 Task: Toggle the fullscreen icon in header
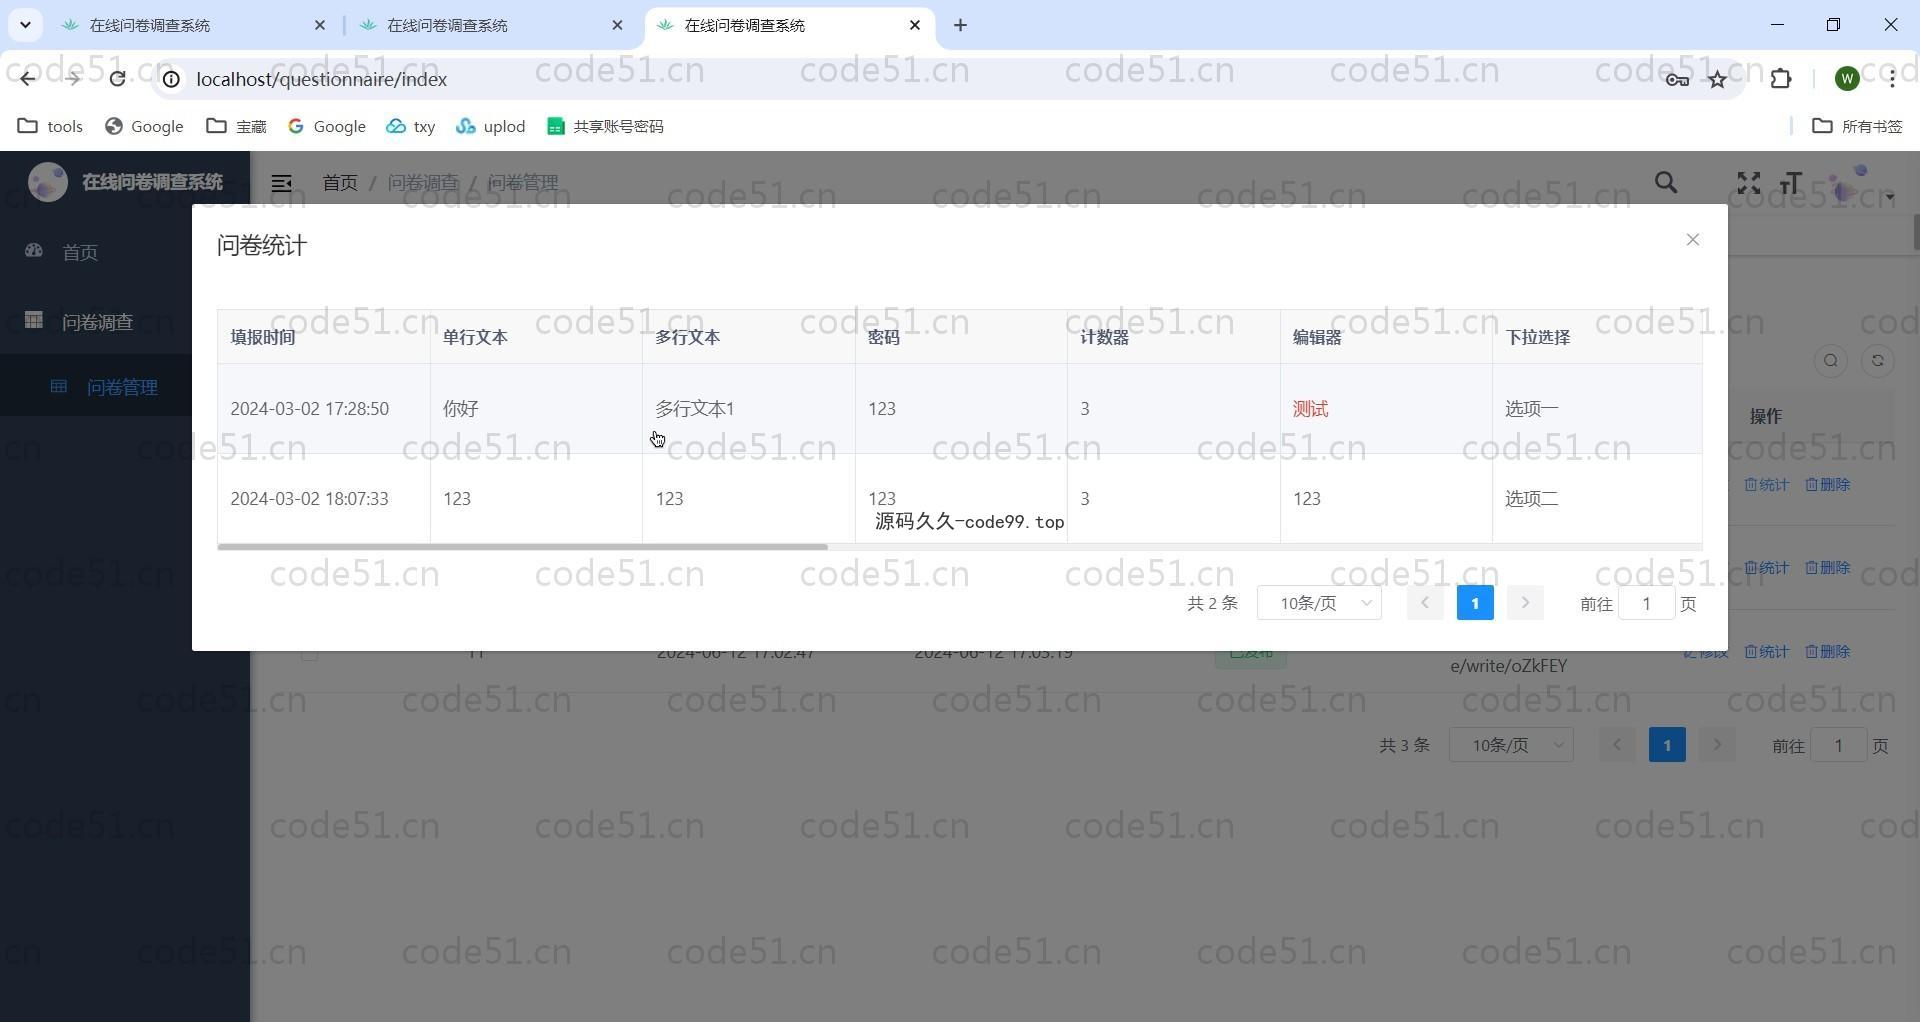click(x=1748, y=183)
